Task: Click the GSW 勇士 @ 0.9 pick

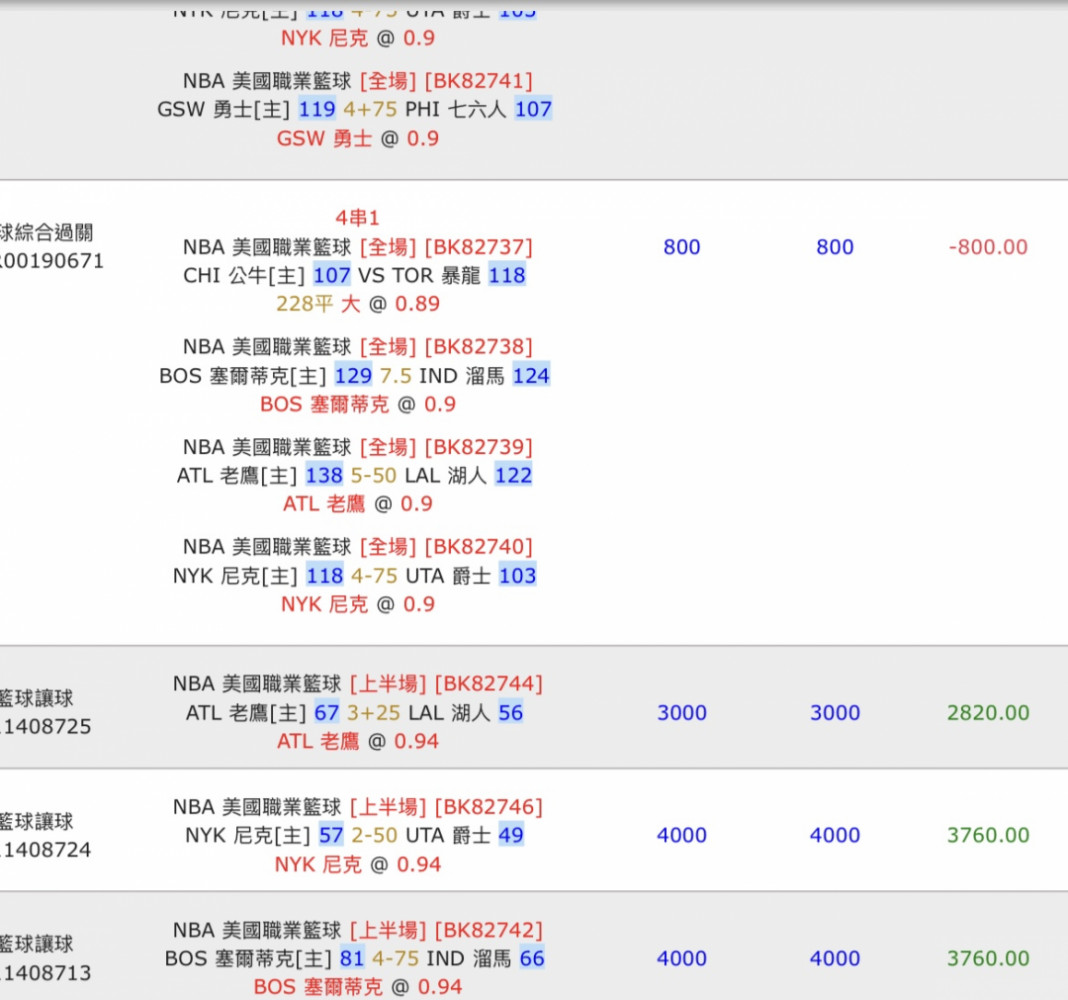Action: (358, 138)
